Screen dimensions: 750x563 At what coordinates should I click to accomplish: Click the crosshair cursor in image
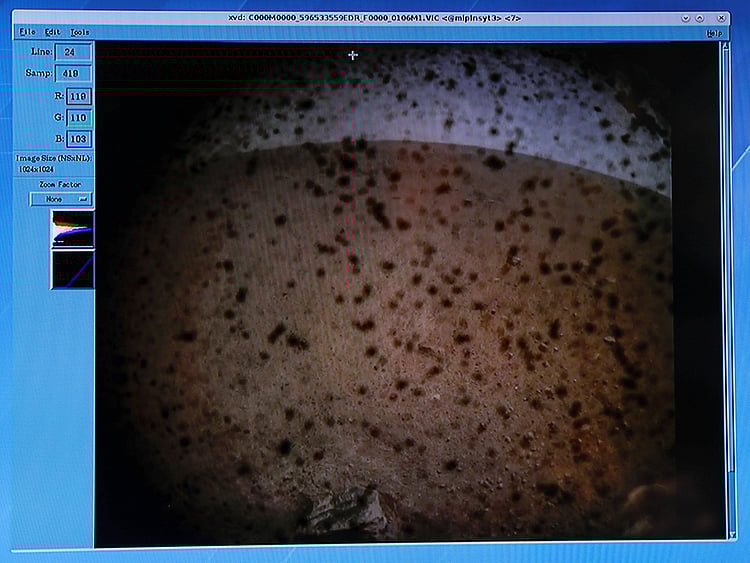[352, 56]
